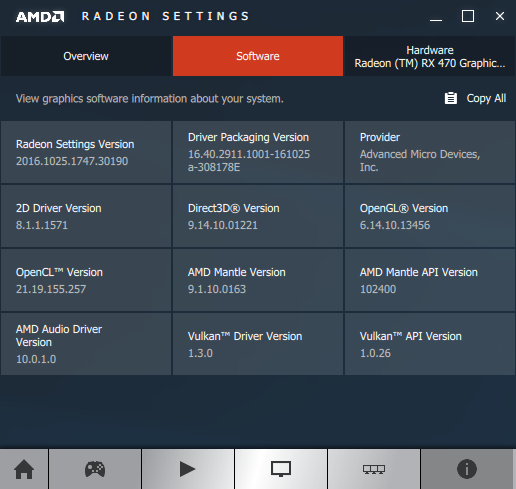Screen dimensions: 516x489
Task: Click the clipboard Copy All icon
Action: point(451,98)
